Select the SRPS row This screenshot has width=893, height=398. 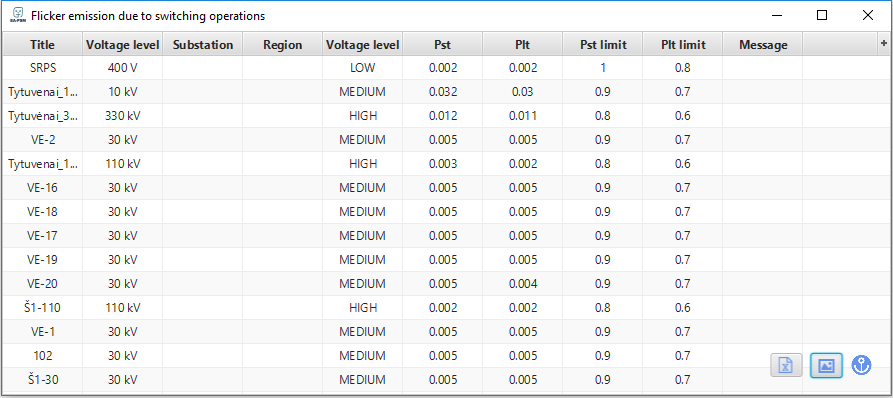click(x=446, y=68)
